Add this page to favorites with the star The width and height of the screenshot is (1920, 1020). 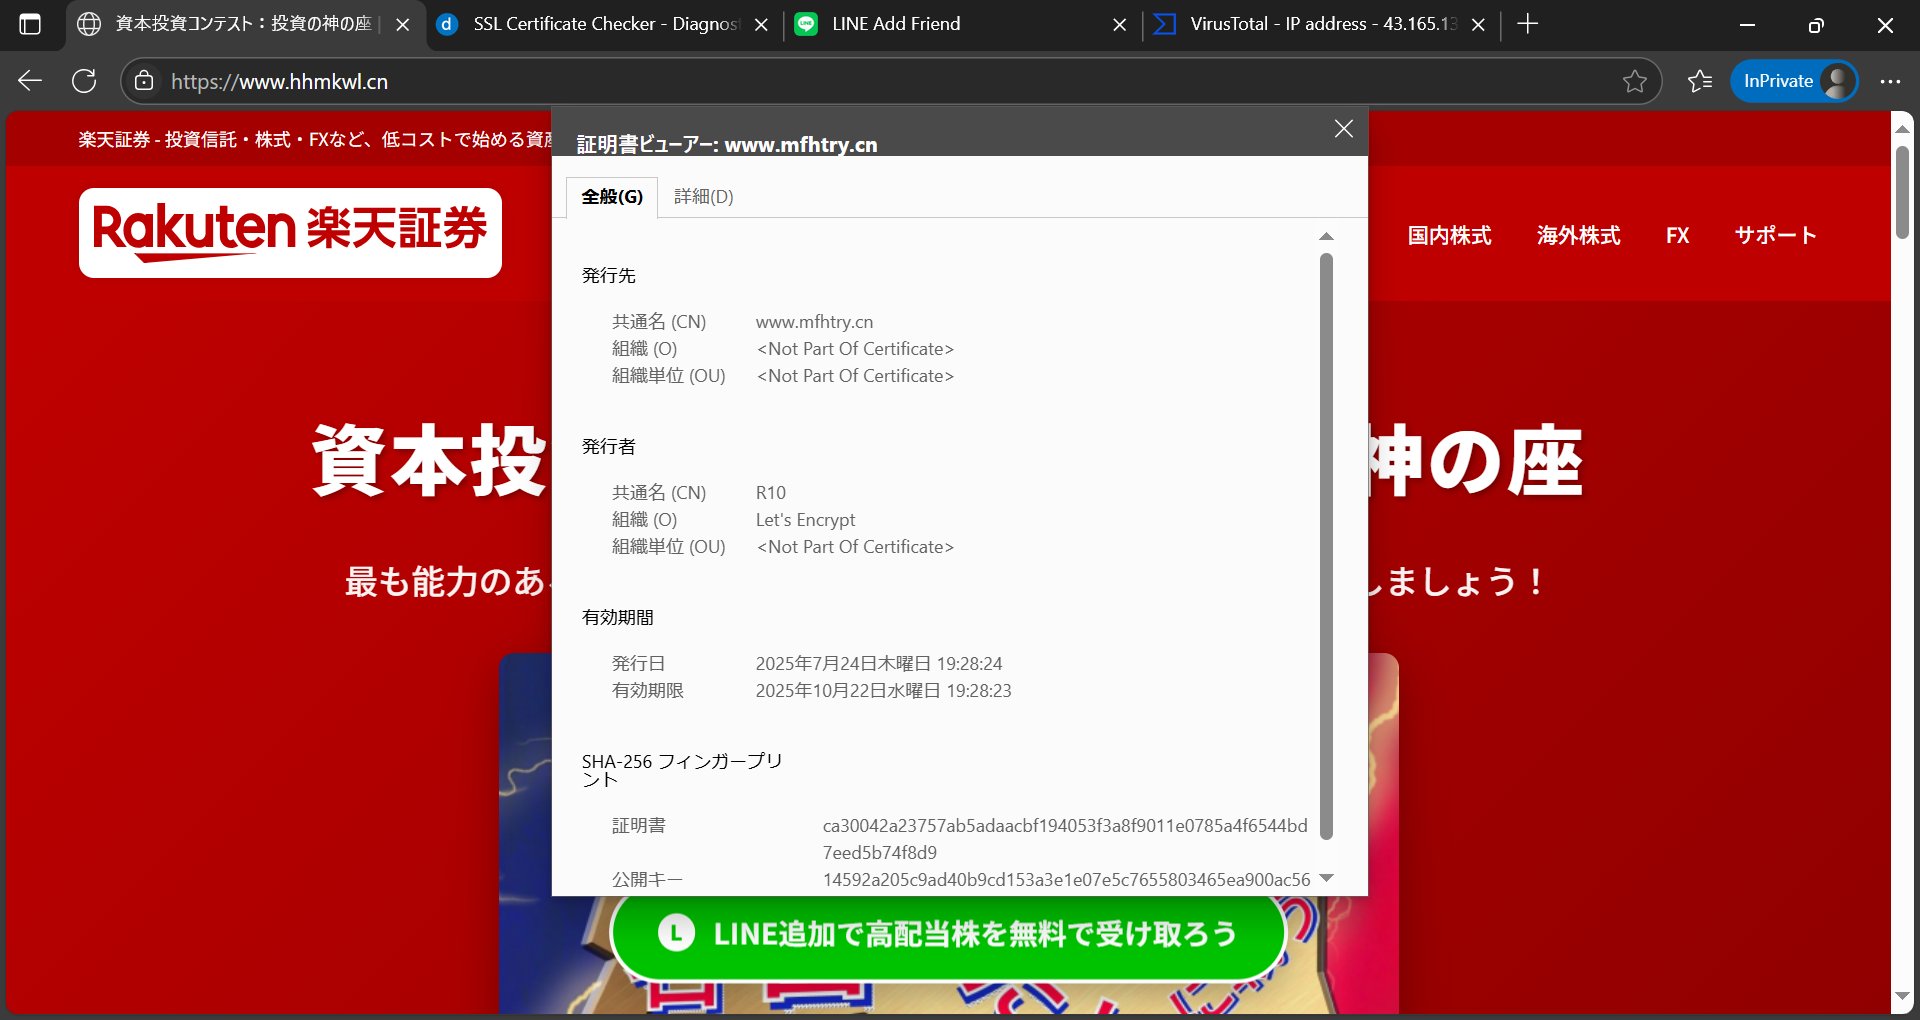click(1634, 81)
